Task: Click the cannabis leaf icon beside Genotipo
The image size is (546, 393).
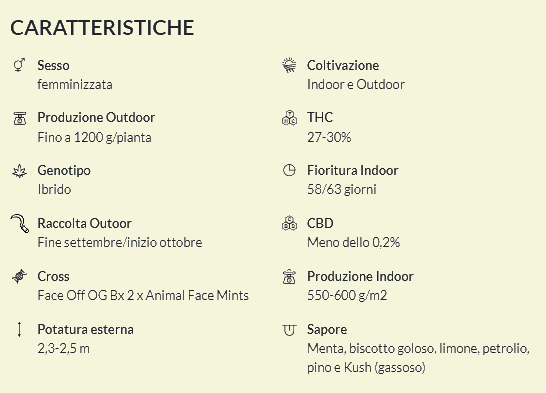Action: tap(20, 171)
